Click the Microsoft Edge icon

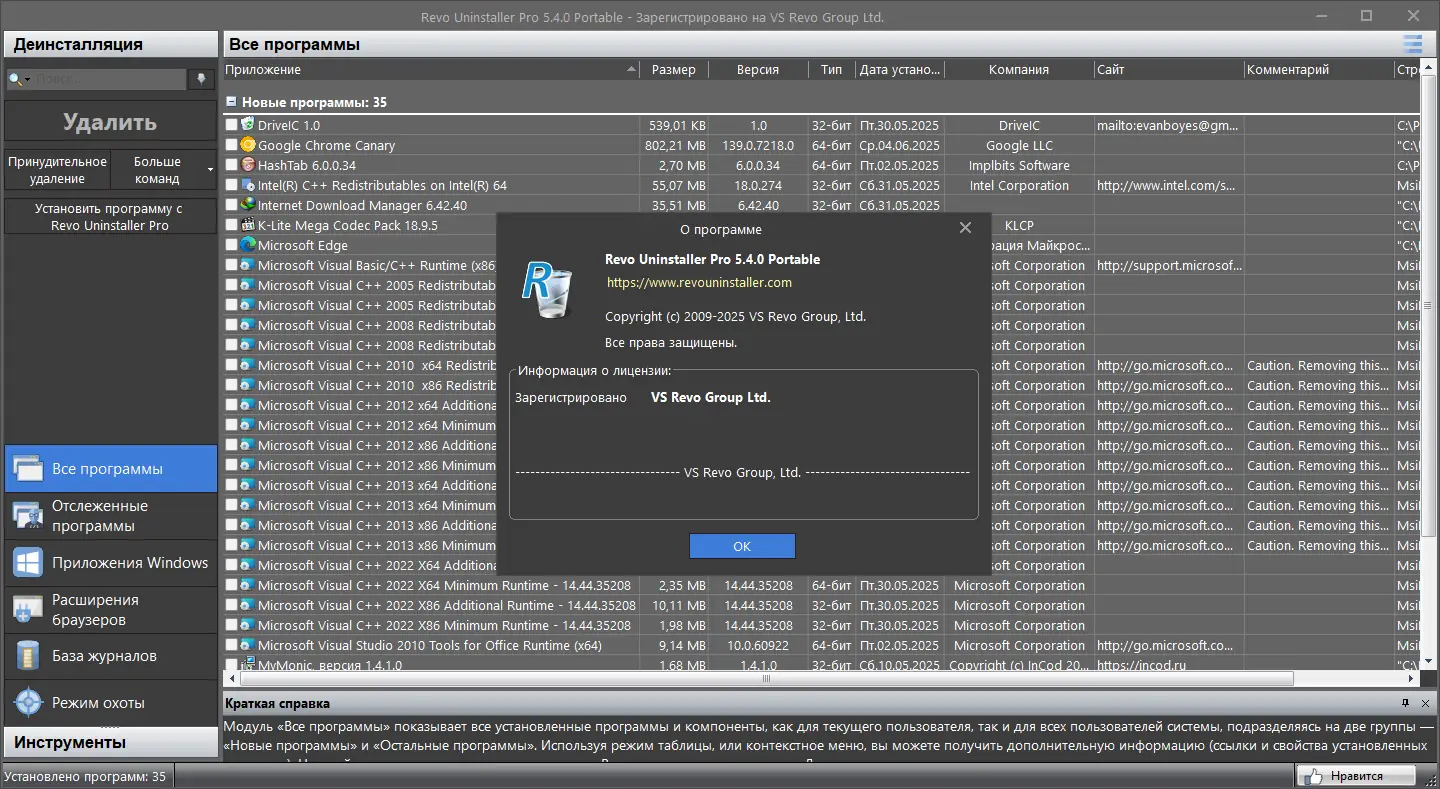[x=247, y=245]
